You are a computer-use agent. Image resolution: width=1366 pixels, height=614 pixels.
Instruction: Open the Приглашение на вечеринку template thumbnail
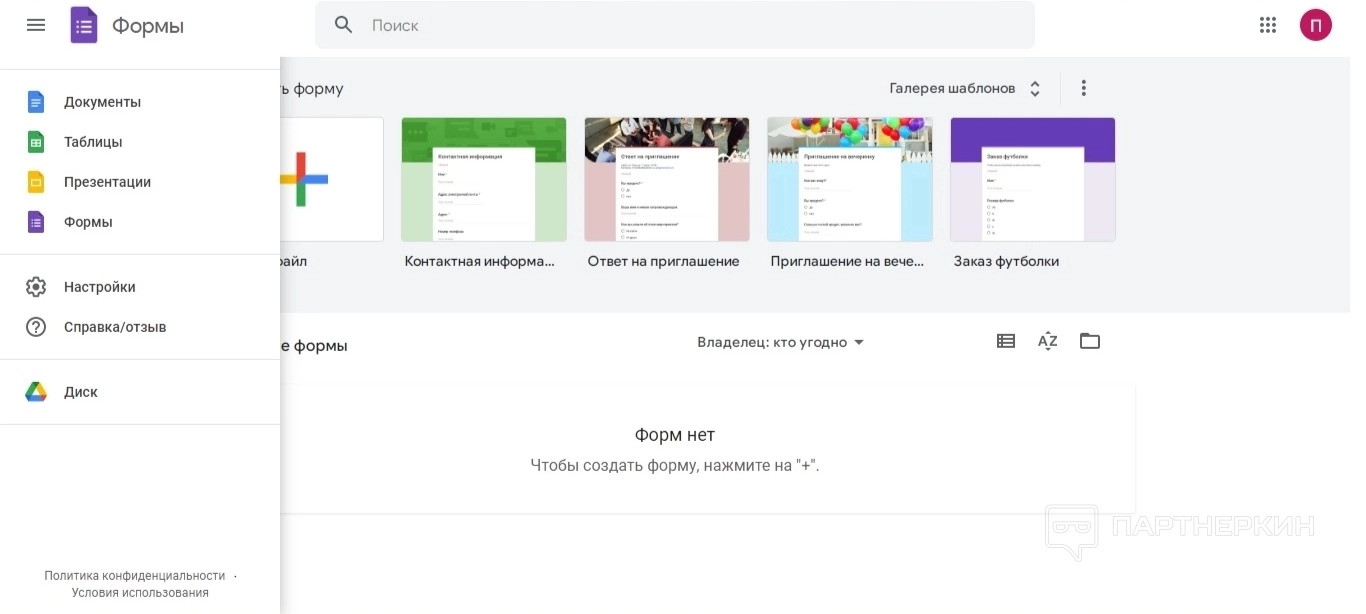point(850,179)
